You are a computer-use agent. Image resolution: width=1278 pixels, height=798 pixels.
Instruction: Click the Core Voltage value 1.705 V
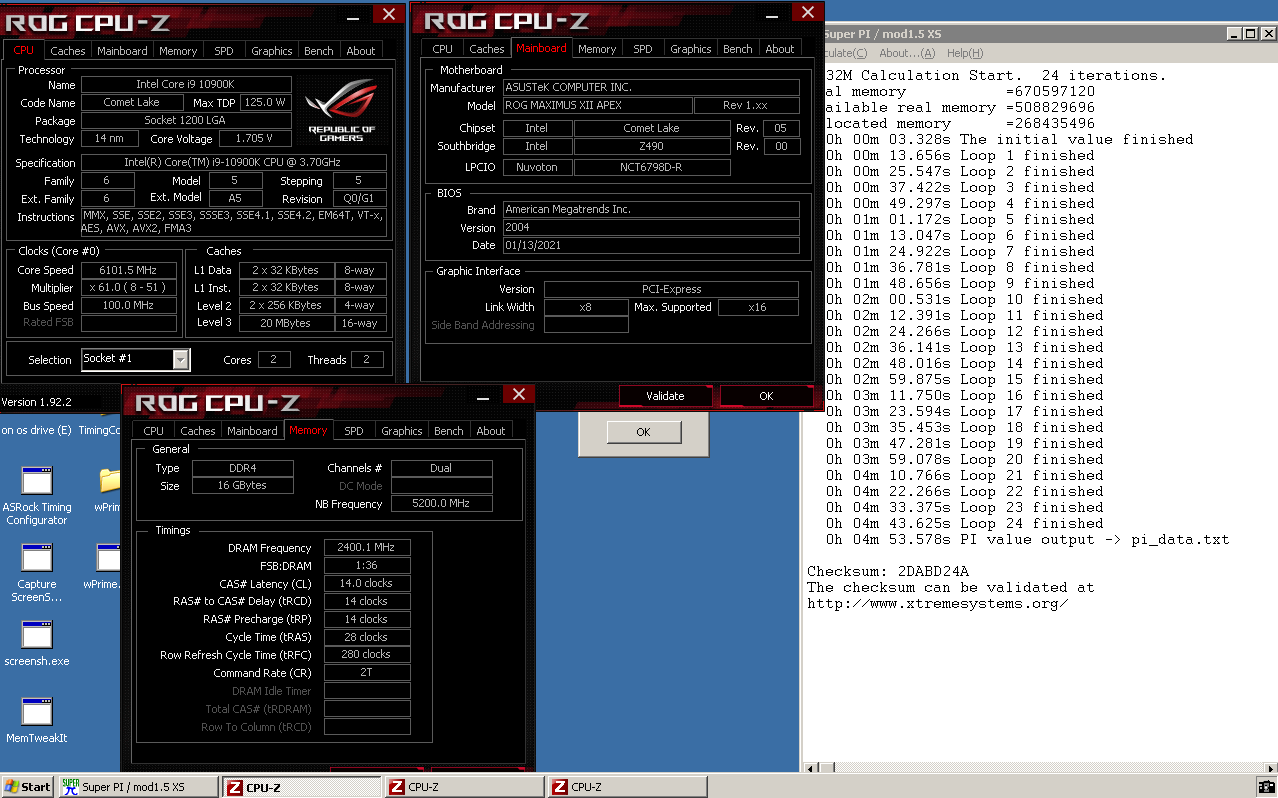pyautogui.click(x=254, y=139)
